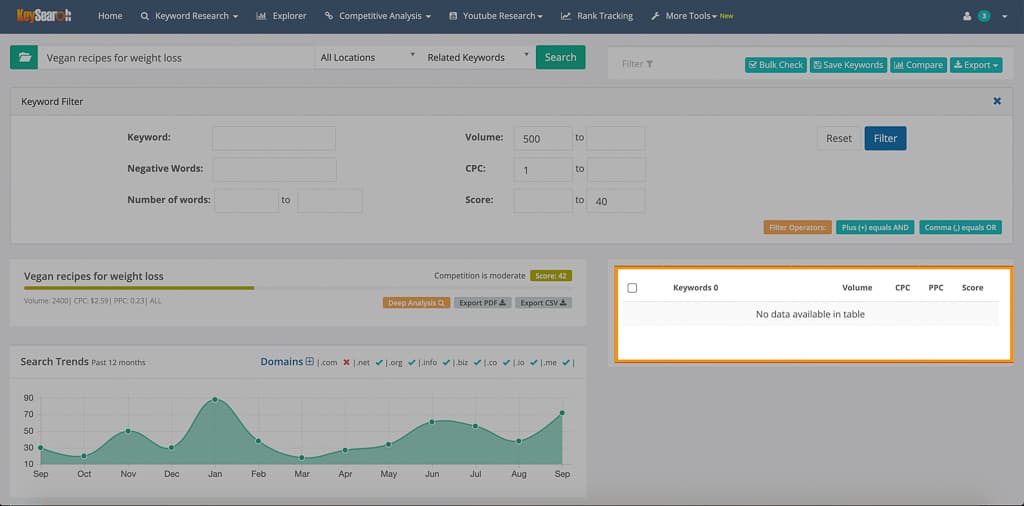
Task: Click the Filter funnel icon
Action: (649, 64)
